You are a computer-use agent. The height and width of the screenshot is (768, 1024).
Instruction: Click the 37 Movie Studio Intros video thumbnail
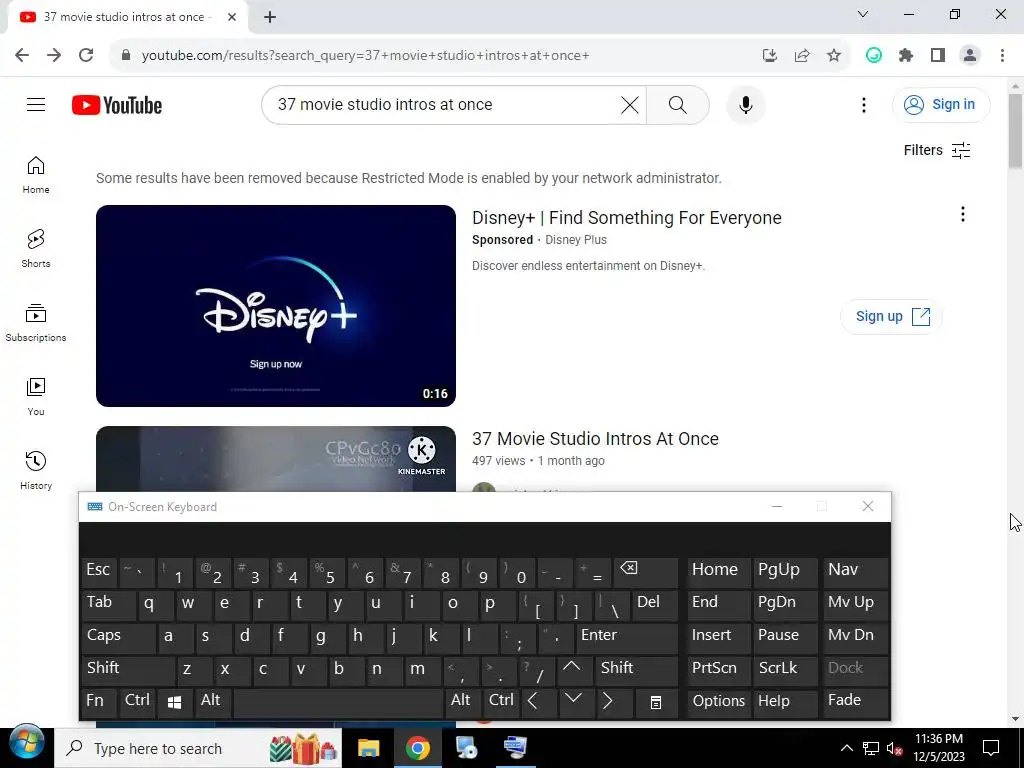[x=276, y=459]
